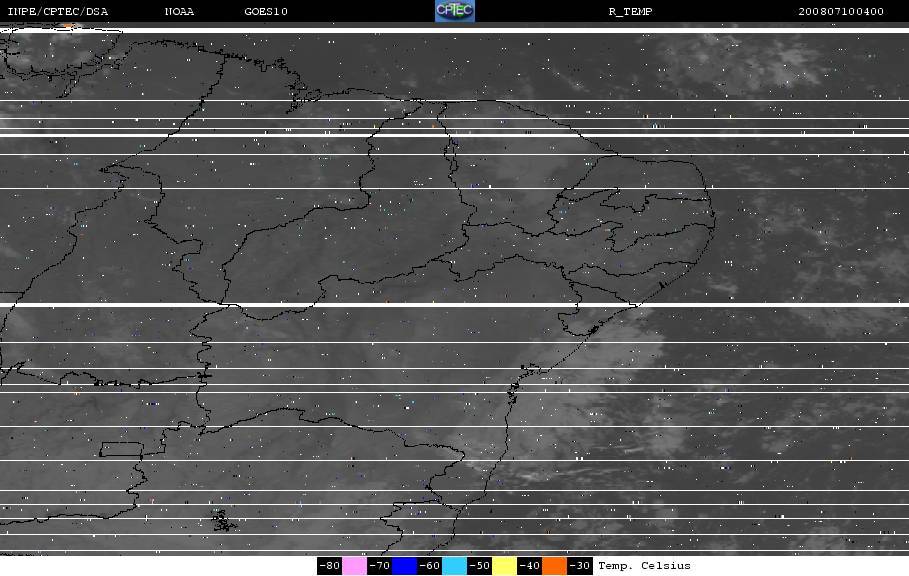Click the -40 legend value
The height and width of the screenshot is (576, 909).
click(x=529, y=566)
